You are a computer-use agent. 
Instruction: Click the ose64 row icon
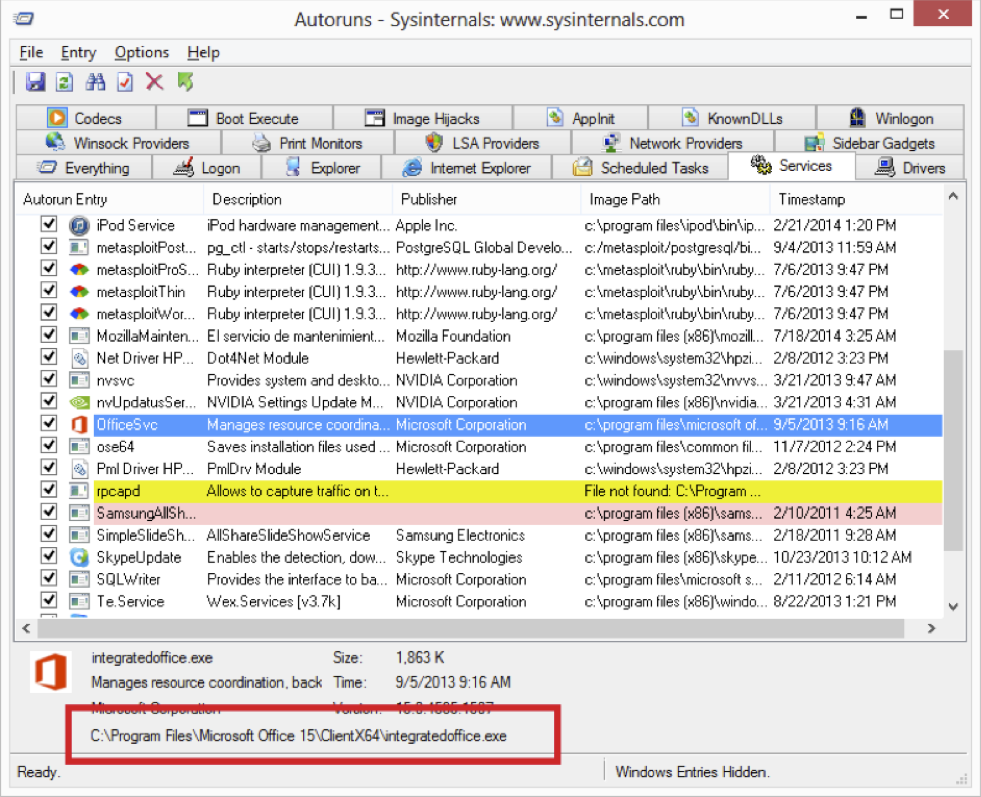coord(79,447)
